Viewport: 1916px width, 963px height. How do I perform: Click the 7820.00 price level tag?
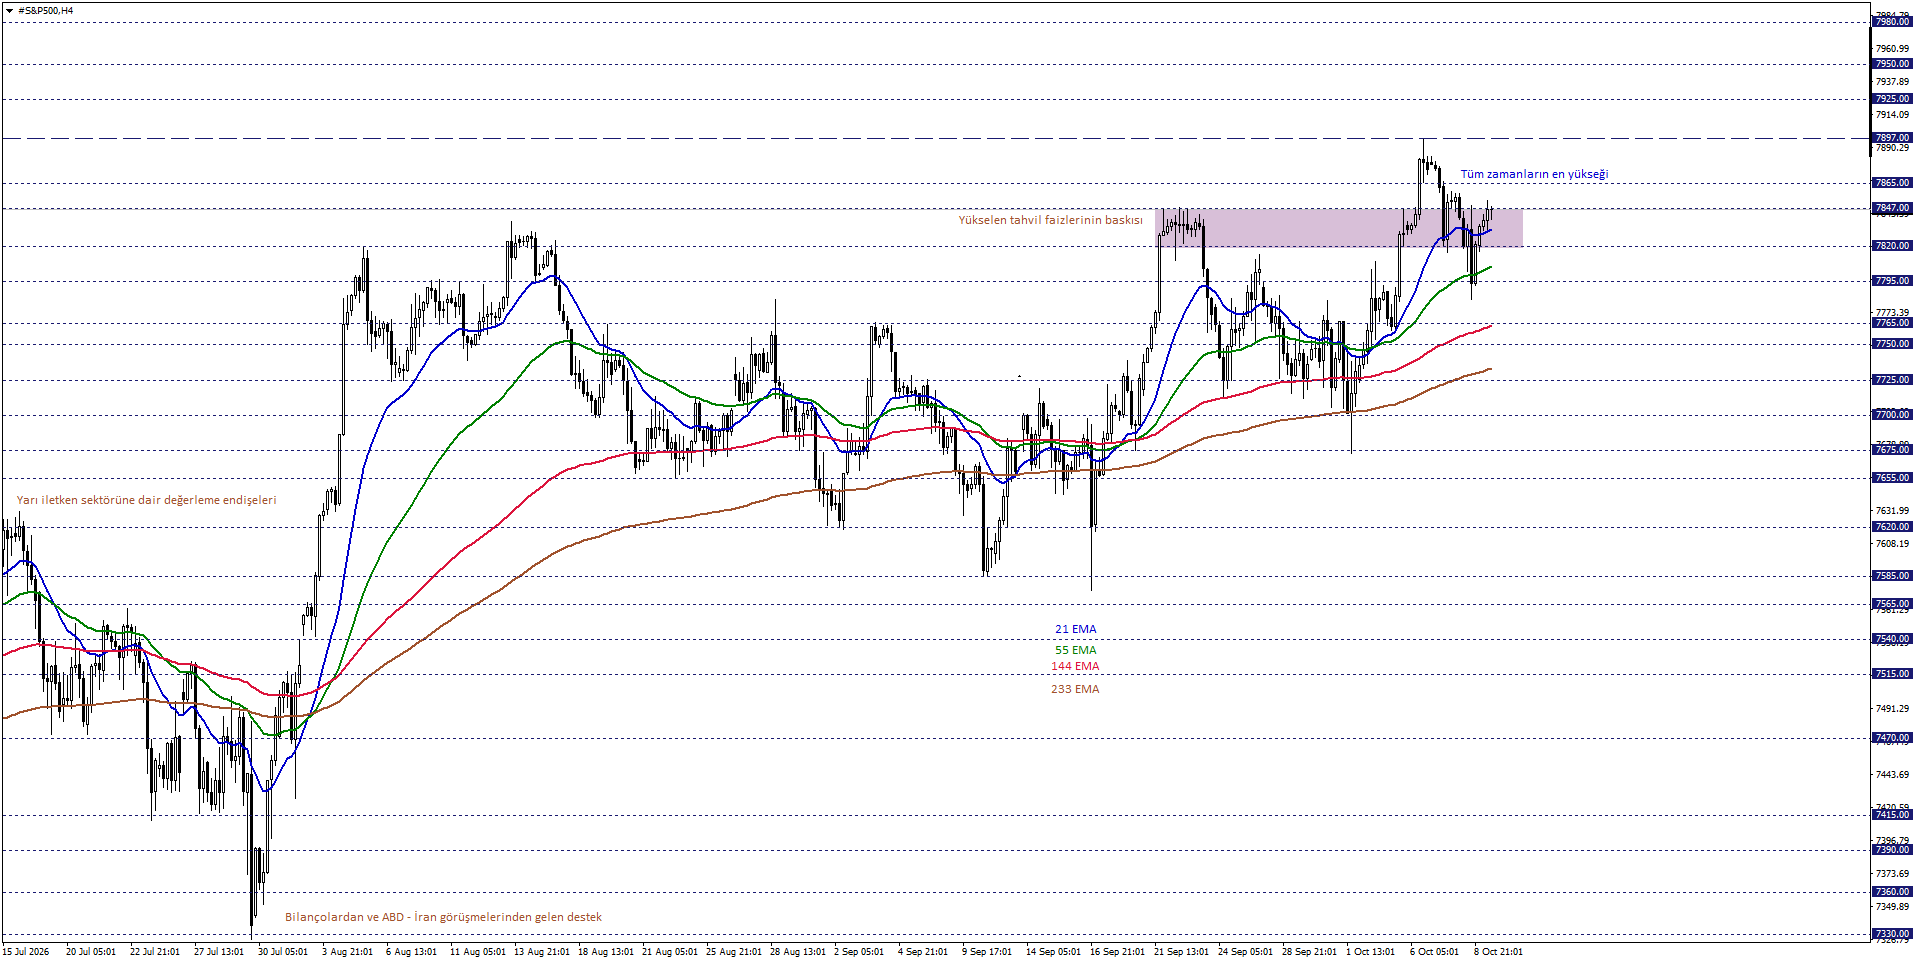1892,246
